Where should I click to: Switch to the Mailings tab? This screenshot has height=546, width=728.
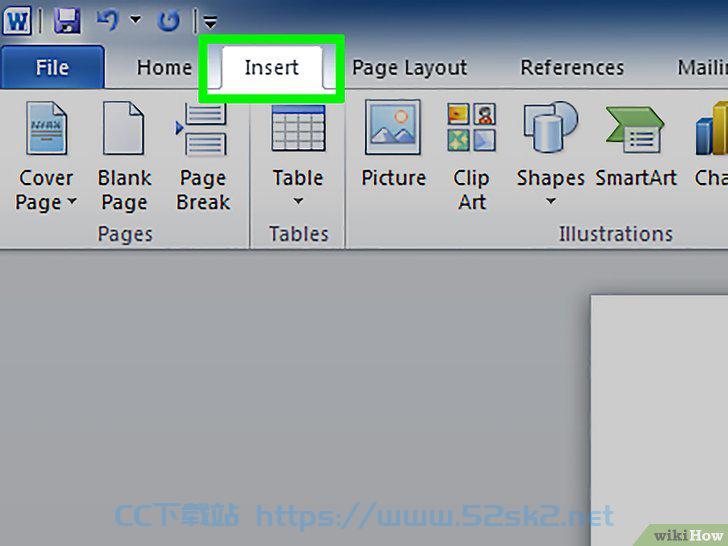pos(702,68)
